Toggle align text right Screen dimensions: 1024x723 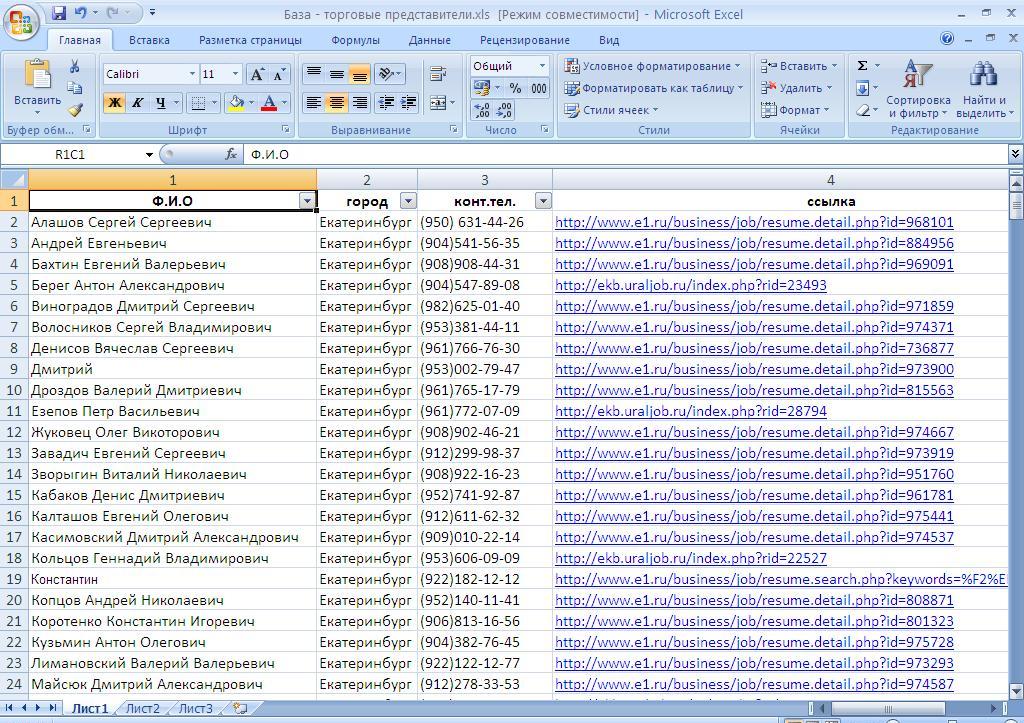[359, 103]
